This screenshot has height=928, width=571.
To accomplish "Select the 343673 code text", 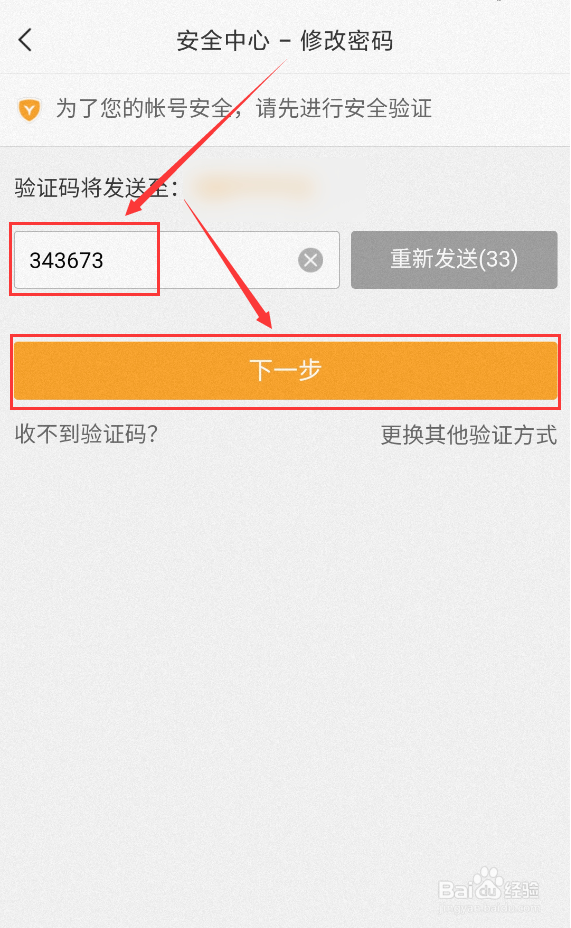I will [66, 260].
